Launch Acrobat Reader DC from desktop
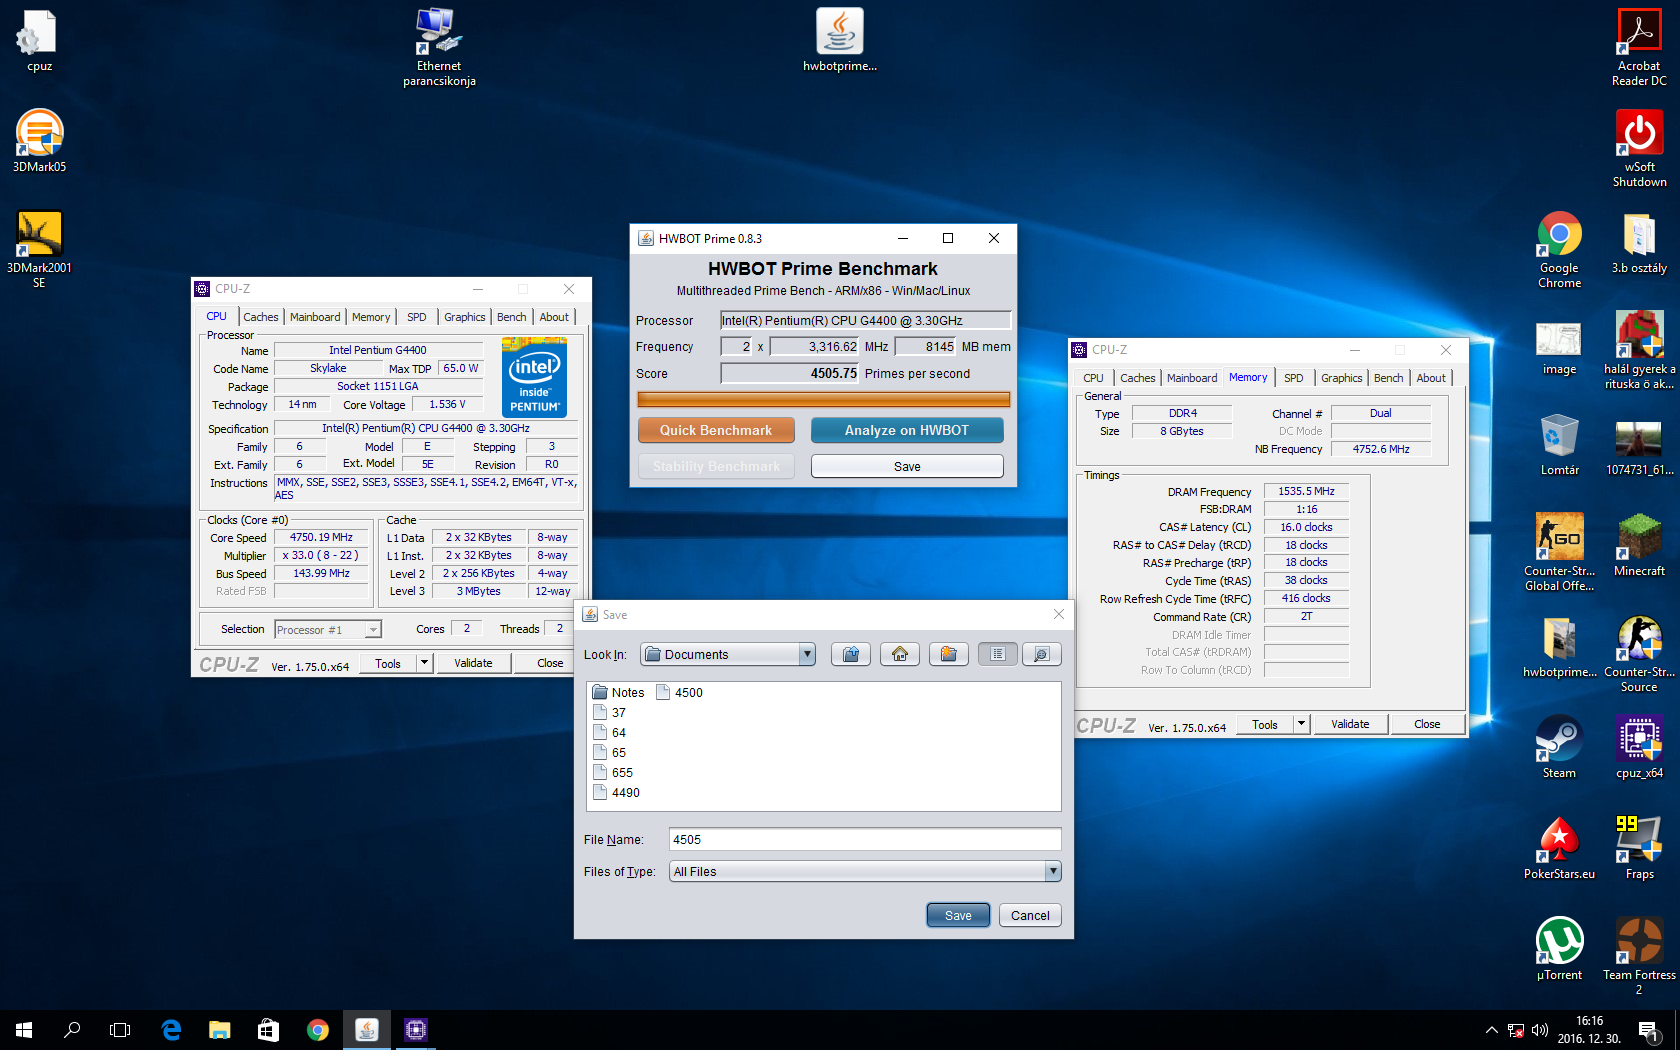 pyautogui.click(x=1639, y=47)
